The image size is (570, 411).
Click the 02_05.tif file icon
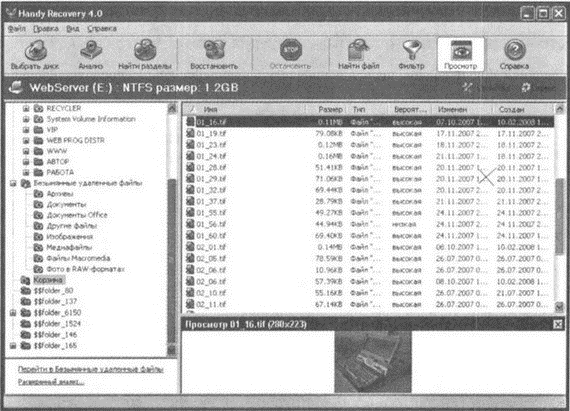(190, 258)
